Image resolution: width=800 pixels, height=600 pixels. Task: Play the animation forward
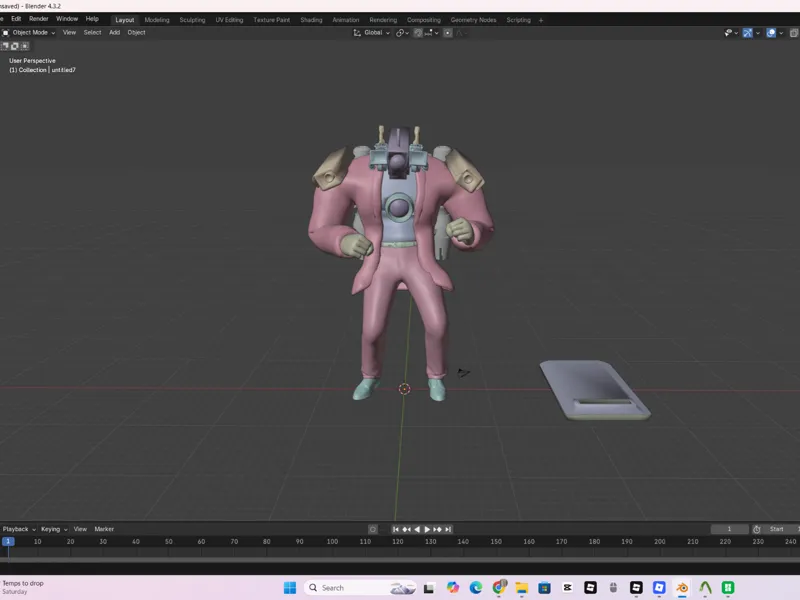click(x=427, y=529)
